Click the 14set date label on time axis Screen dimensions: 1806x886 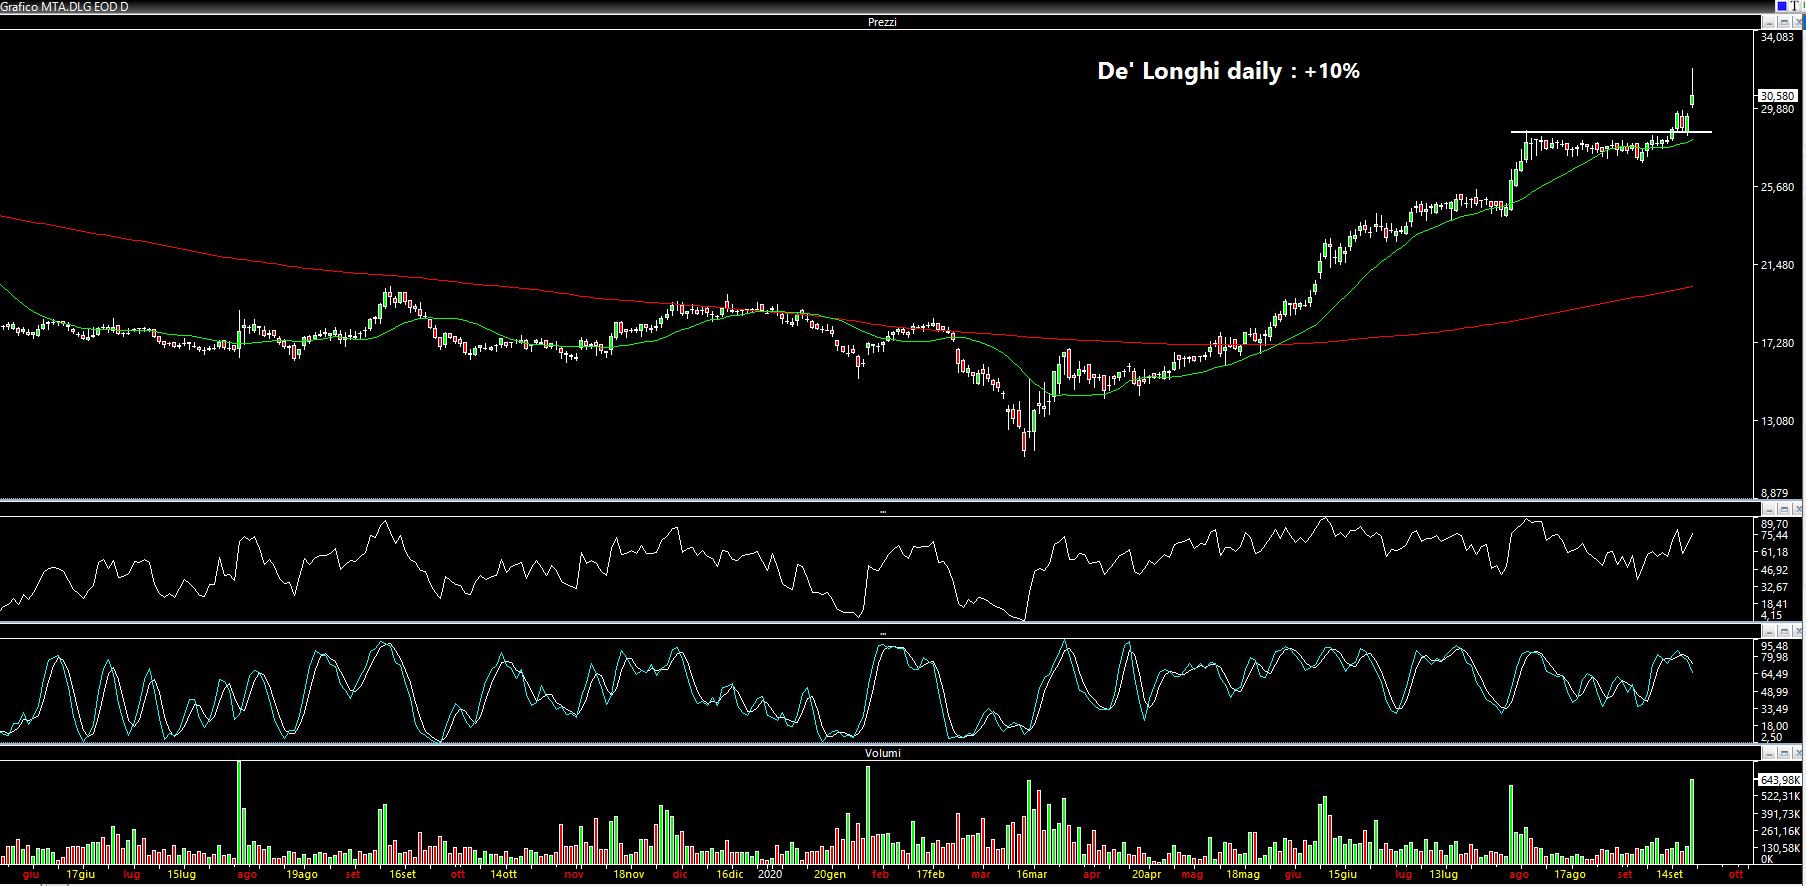(1669, 874)
